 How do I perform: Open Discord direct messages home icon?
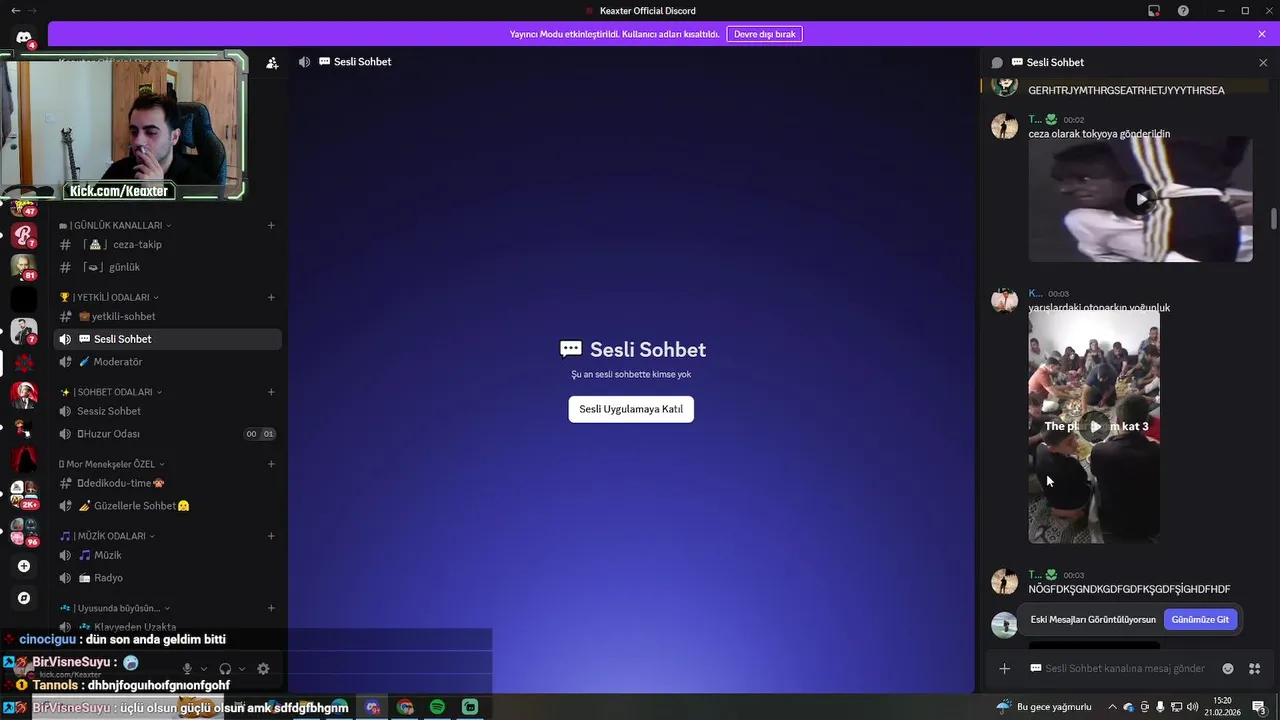(24, 37)
